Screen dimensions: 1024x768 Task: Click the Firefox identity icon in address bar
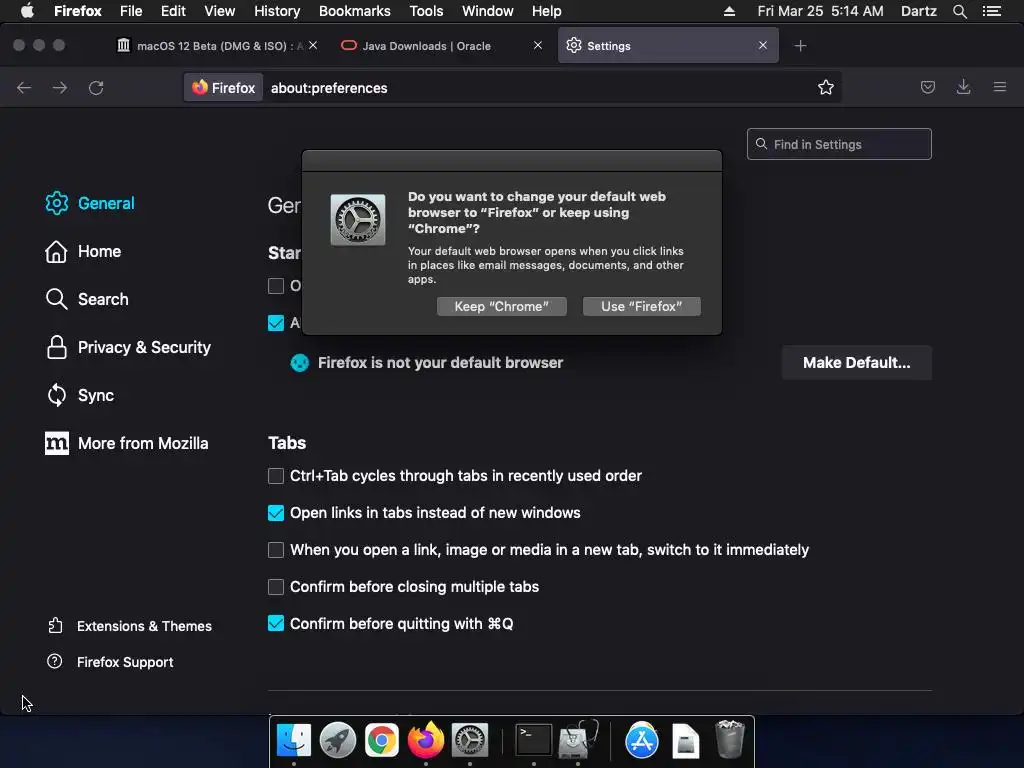coord(223,88)
